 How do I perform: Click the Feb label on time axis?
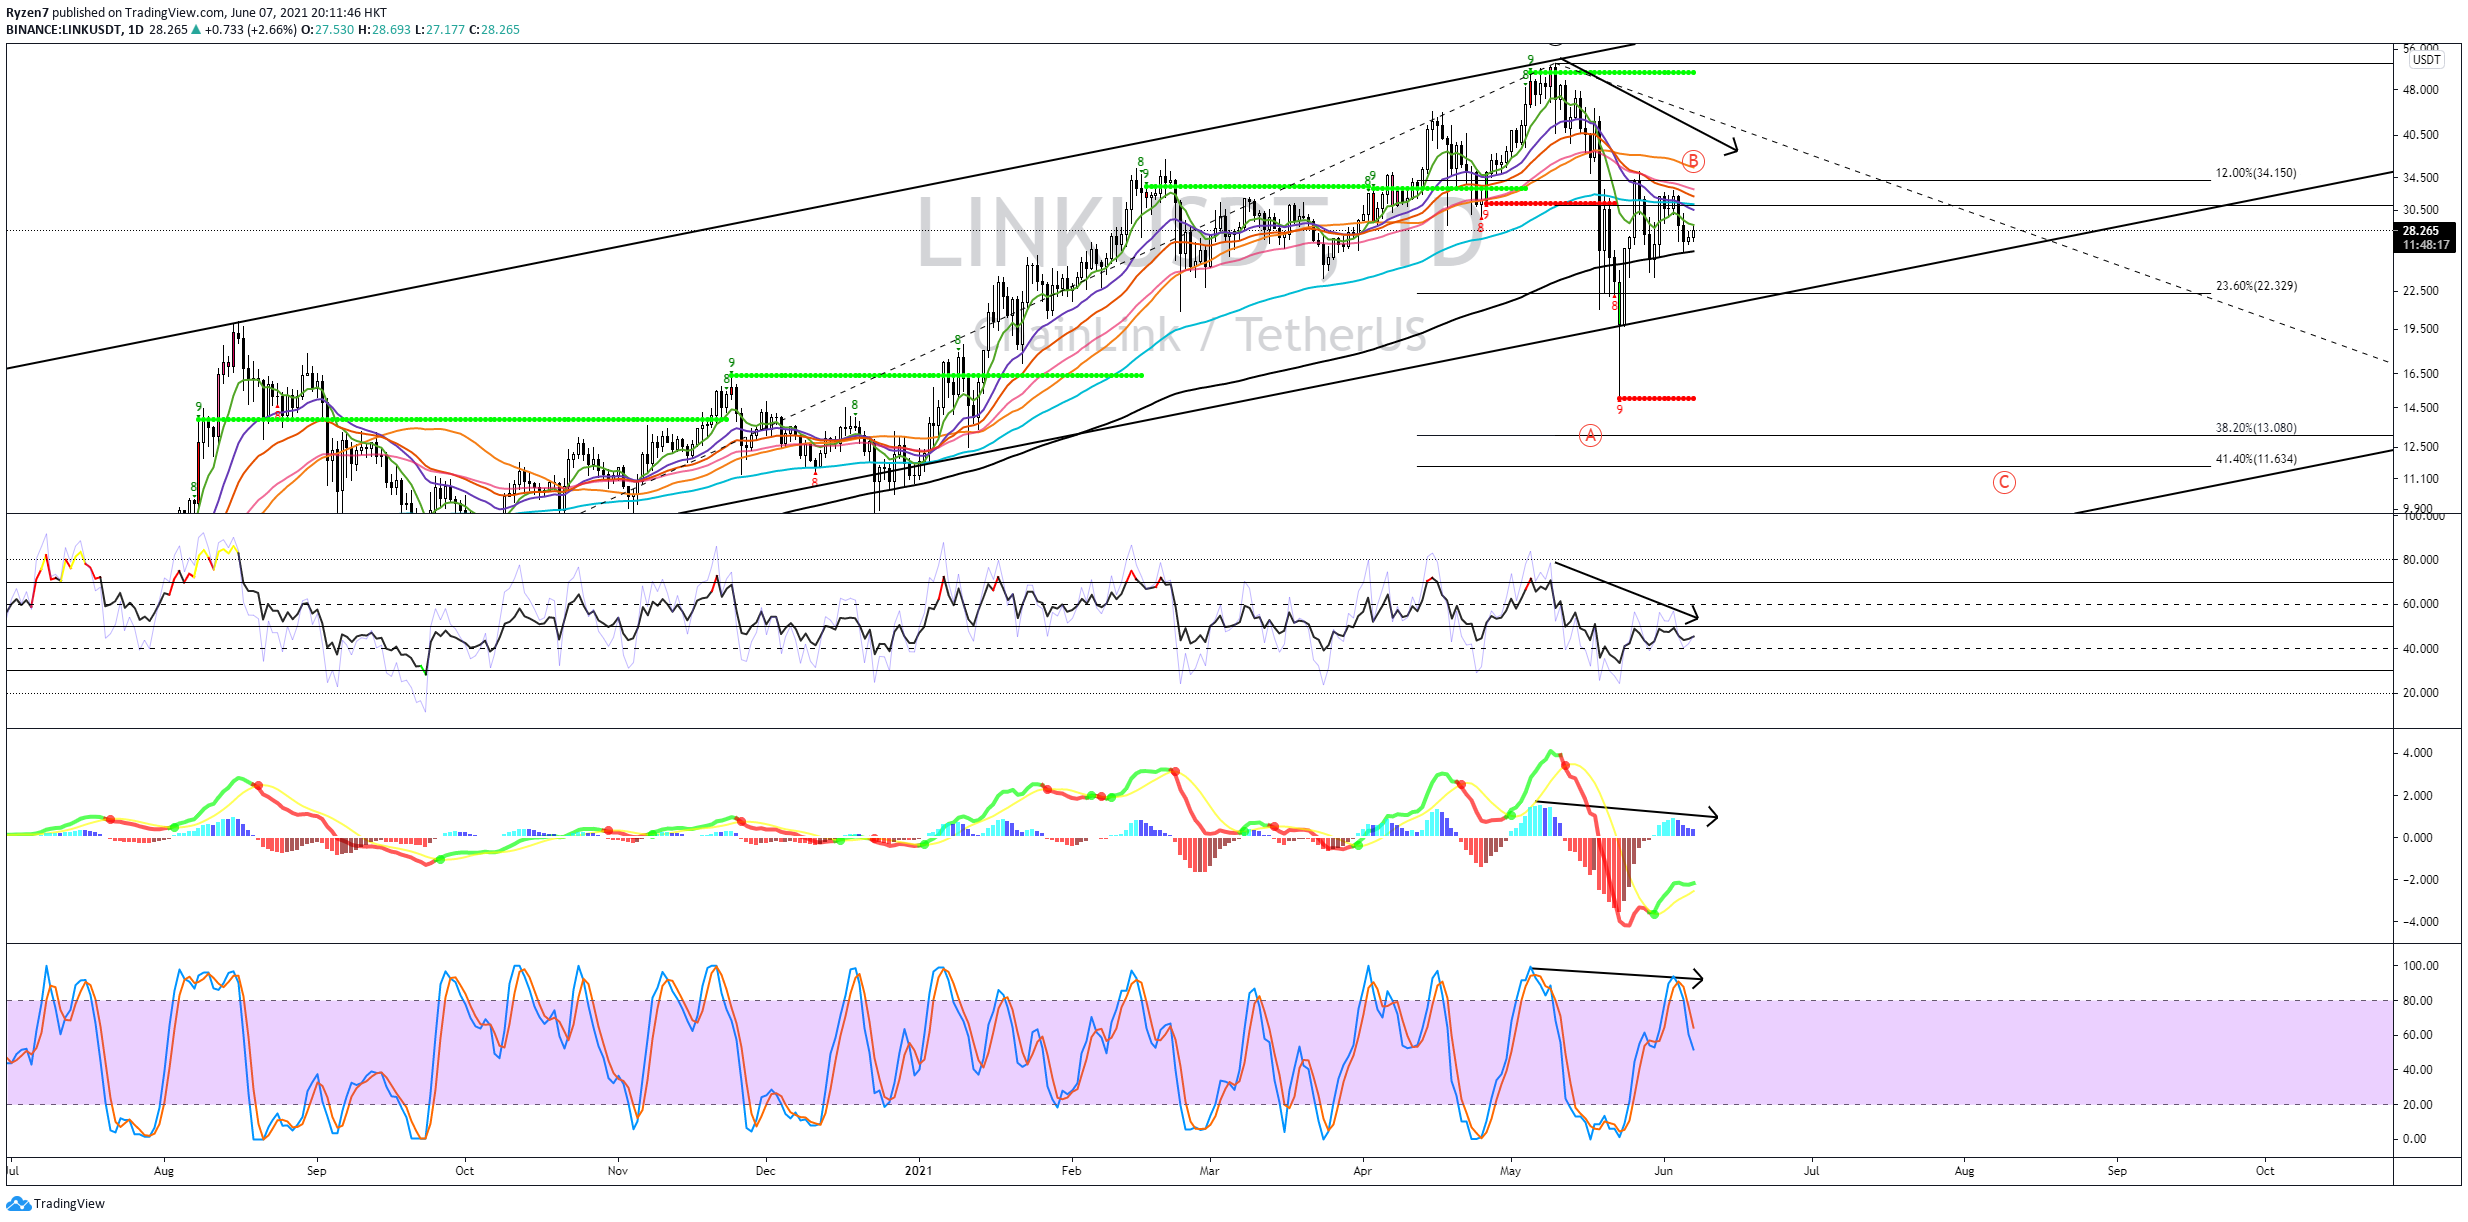pos(1071,1170)
